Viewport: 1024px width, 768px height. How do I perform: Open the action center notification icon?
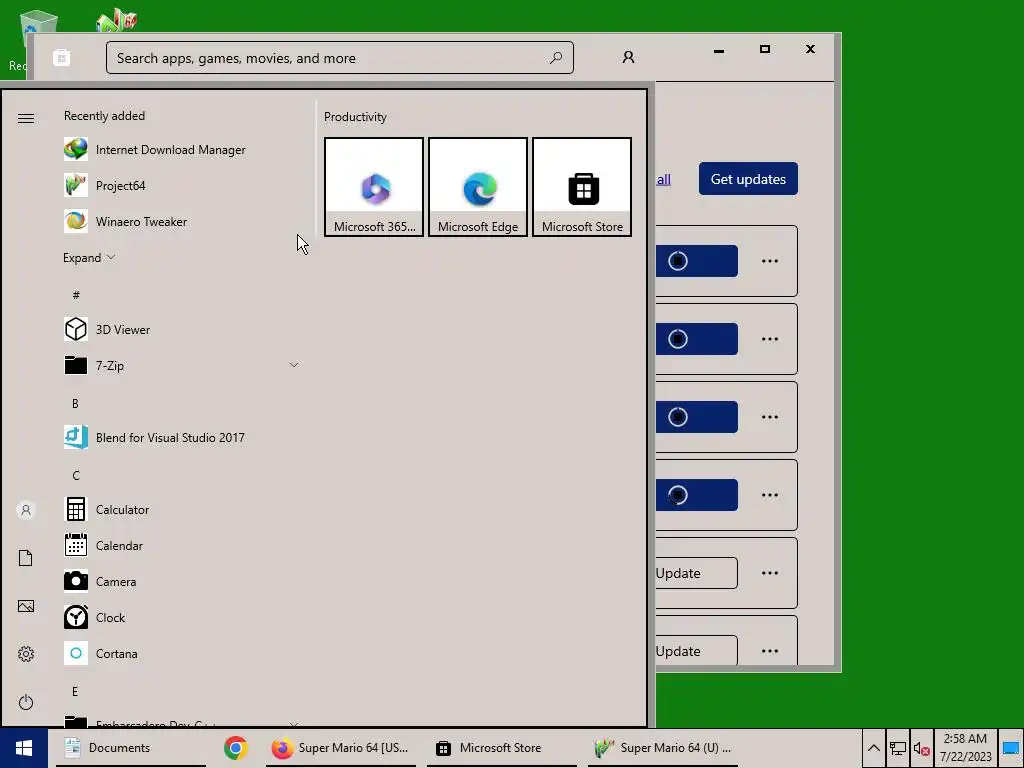[x=1011, y=748]
